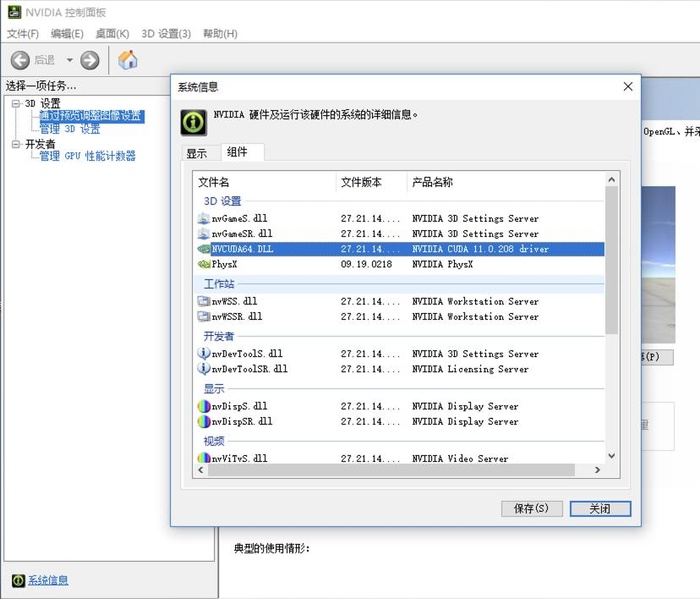Click the nvGameSR.dll file icon

[x=204, y=233]
